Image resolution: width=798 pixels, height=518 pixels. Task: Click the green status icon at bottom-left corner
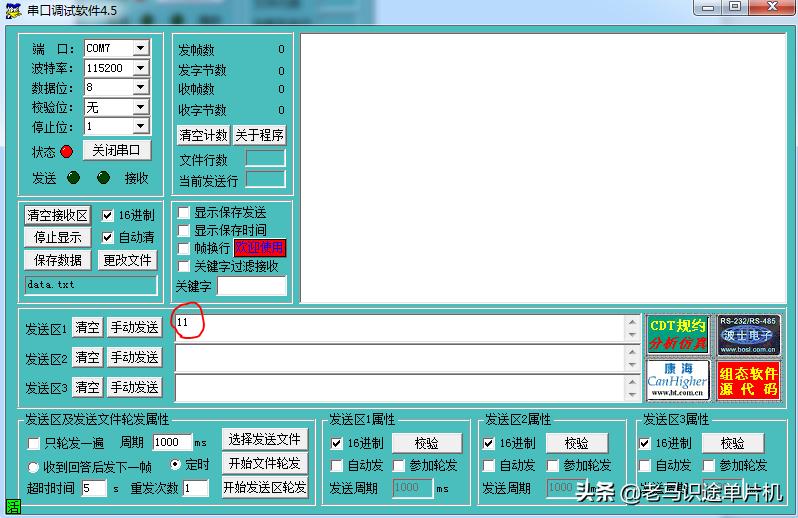[13, 507]
